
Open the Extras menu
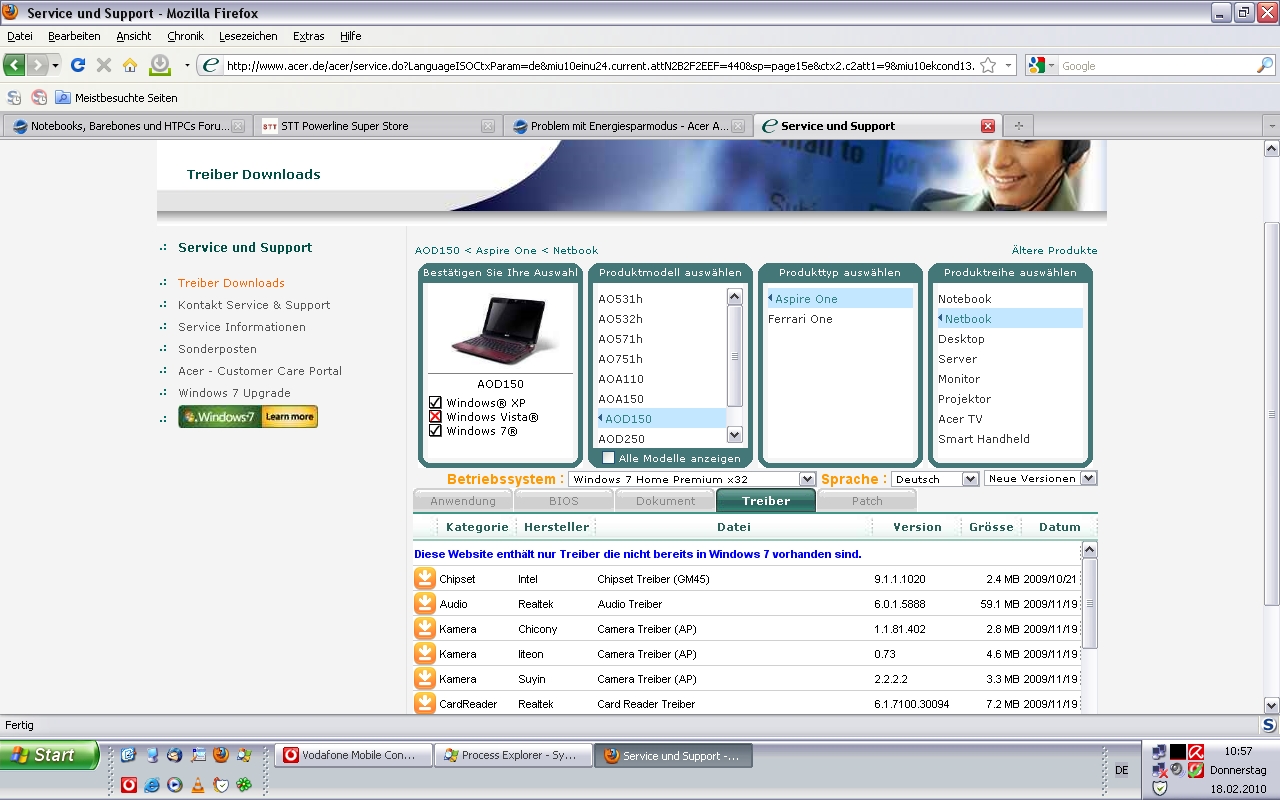pyautogui.click(x=308, y=36)
